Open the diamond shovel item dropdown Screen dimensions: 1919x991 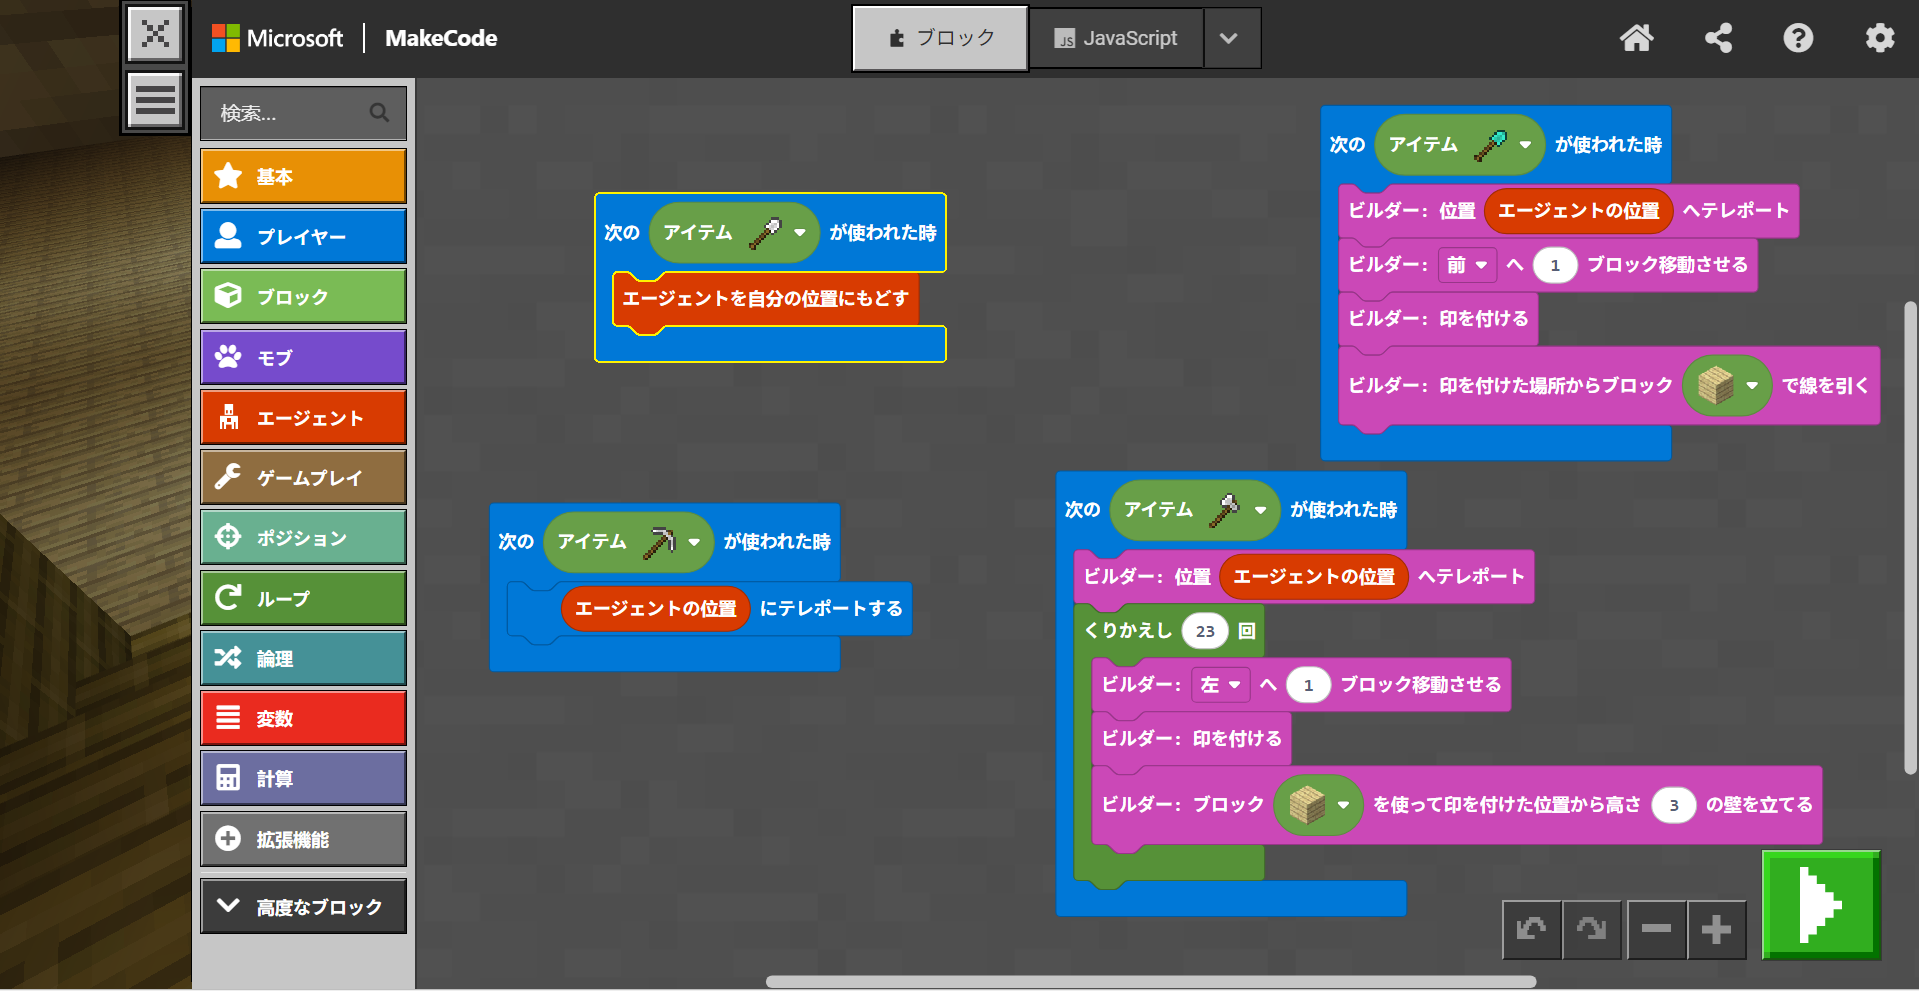coord(1525,145)
